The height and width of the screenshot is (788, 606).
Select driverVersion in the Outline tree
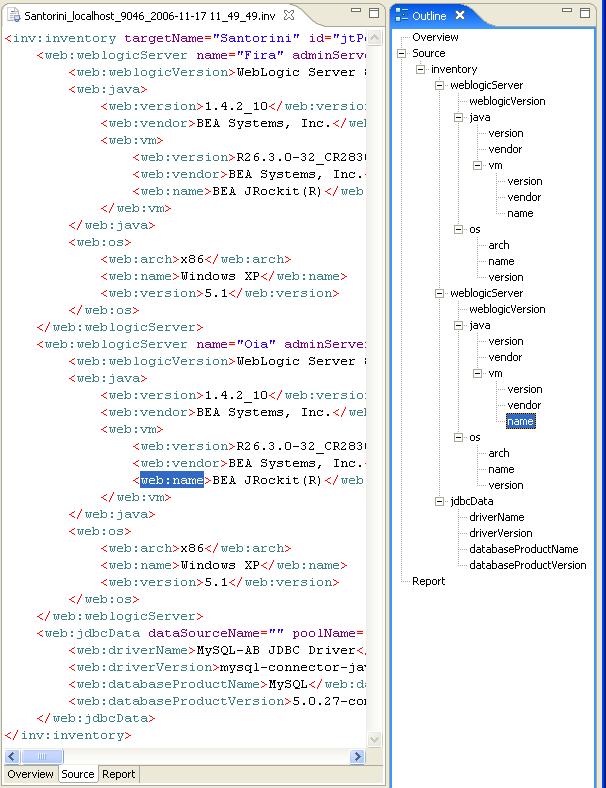(500, 533)
